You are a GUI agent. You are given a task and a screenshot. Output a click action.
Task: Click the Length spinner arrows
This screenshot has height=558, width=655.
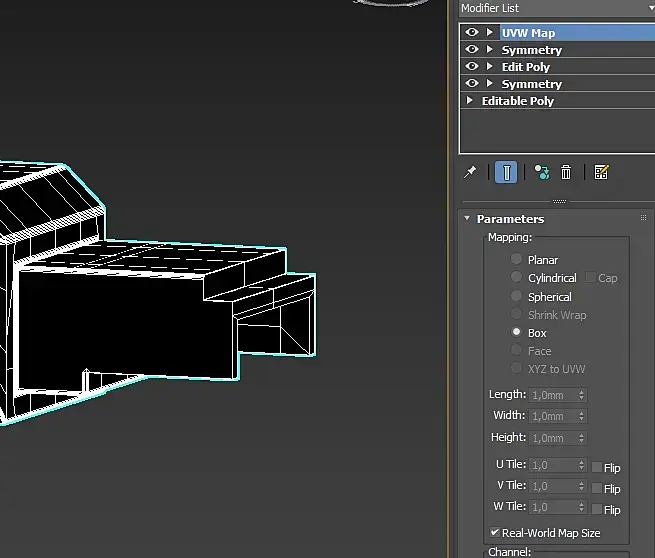coord(582,395)
